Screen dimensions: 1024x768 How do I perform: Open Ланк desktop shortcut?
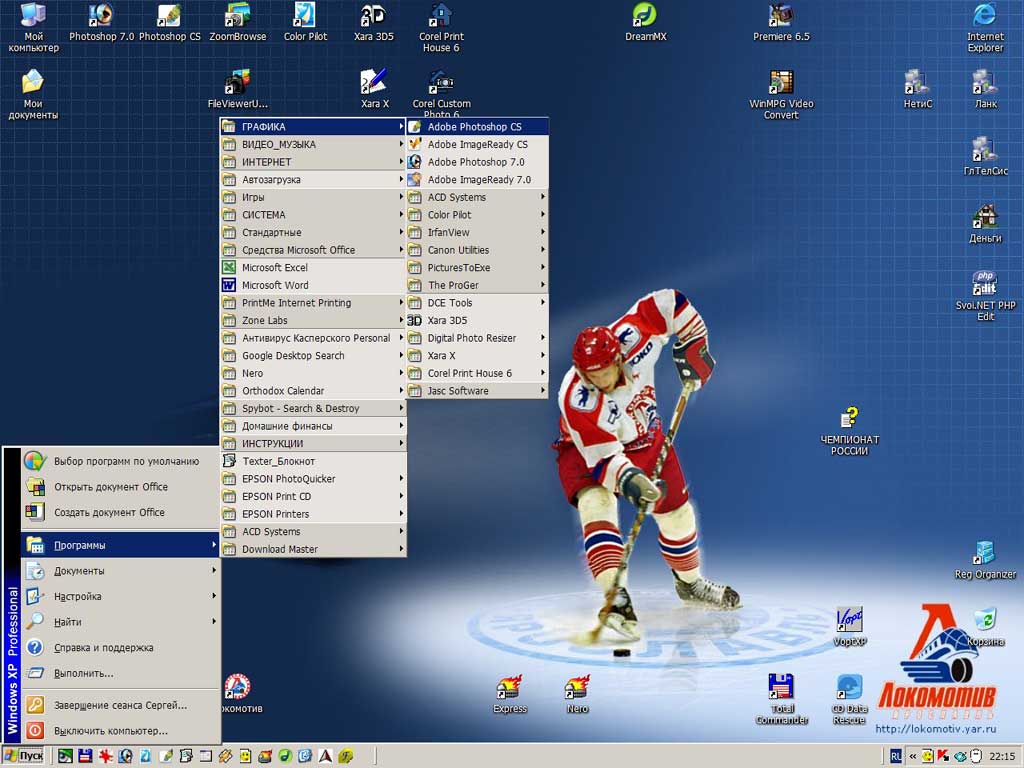point(985,89)
